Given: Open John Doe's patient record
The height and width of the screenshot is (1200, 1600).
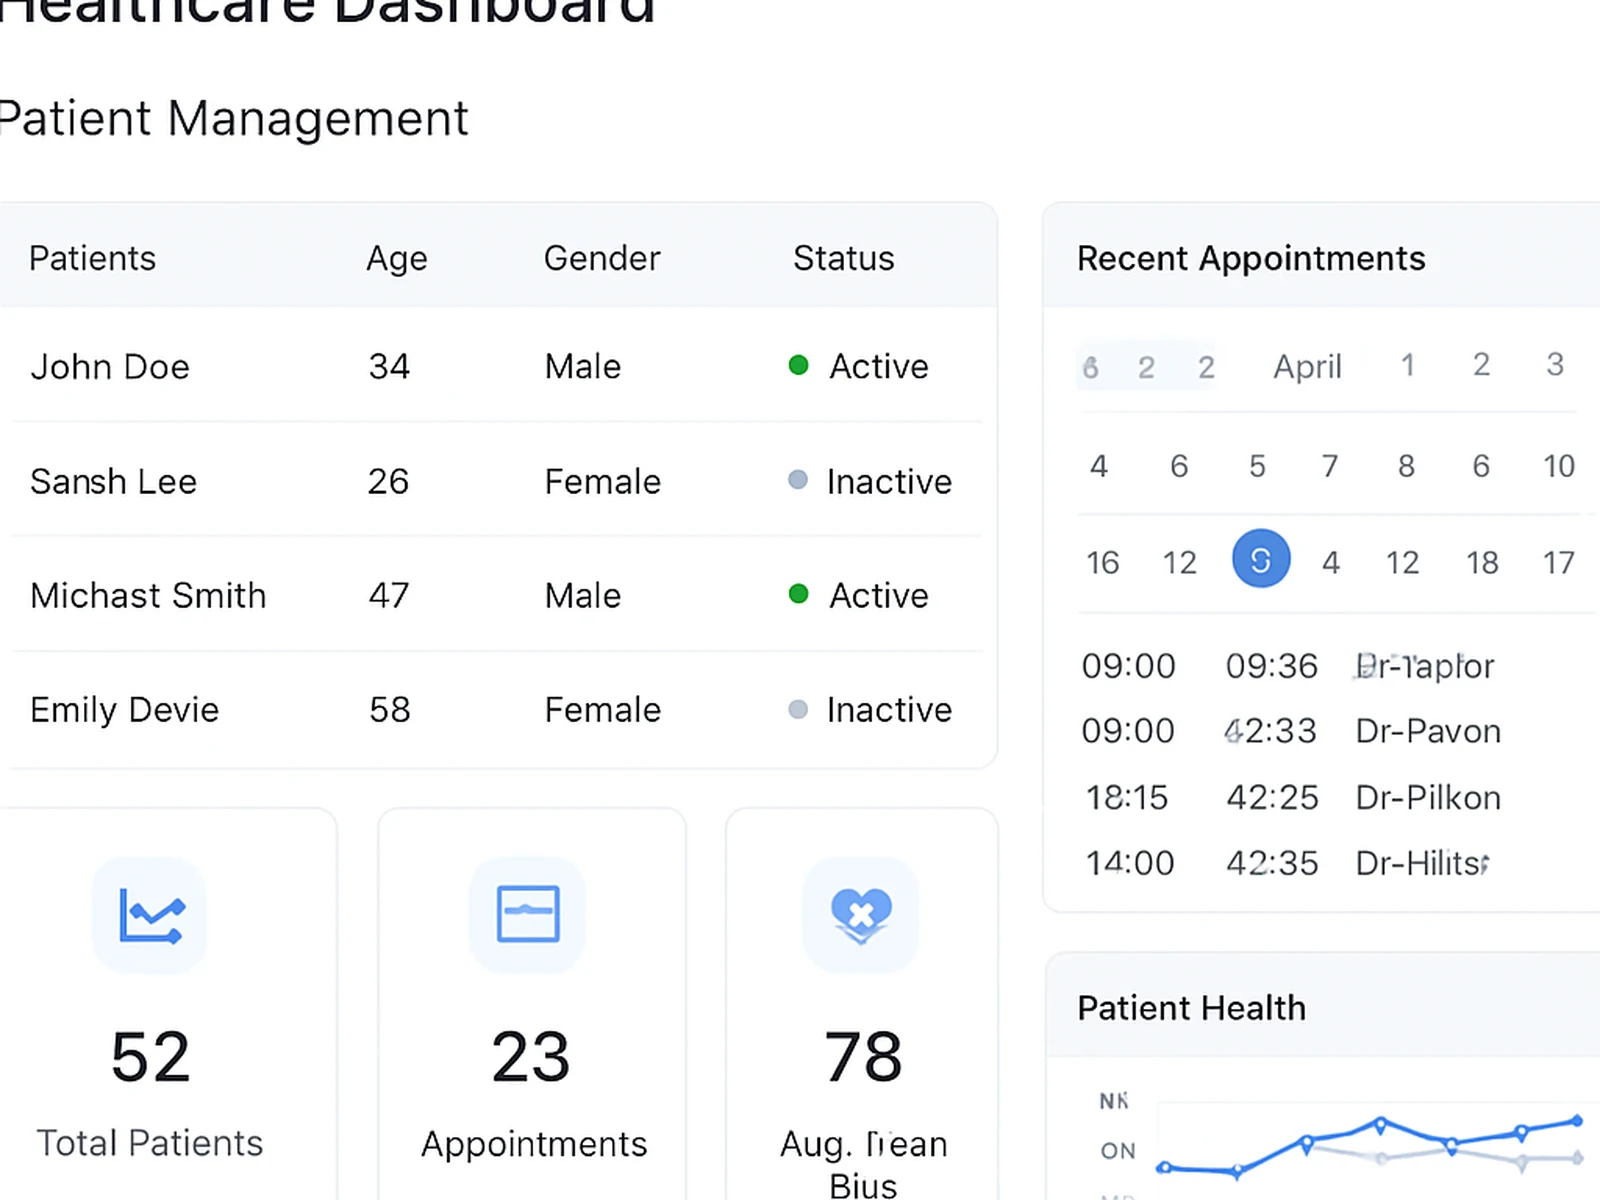Looking at the screenshot, I should point(110,367).
